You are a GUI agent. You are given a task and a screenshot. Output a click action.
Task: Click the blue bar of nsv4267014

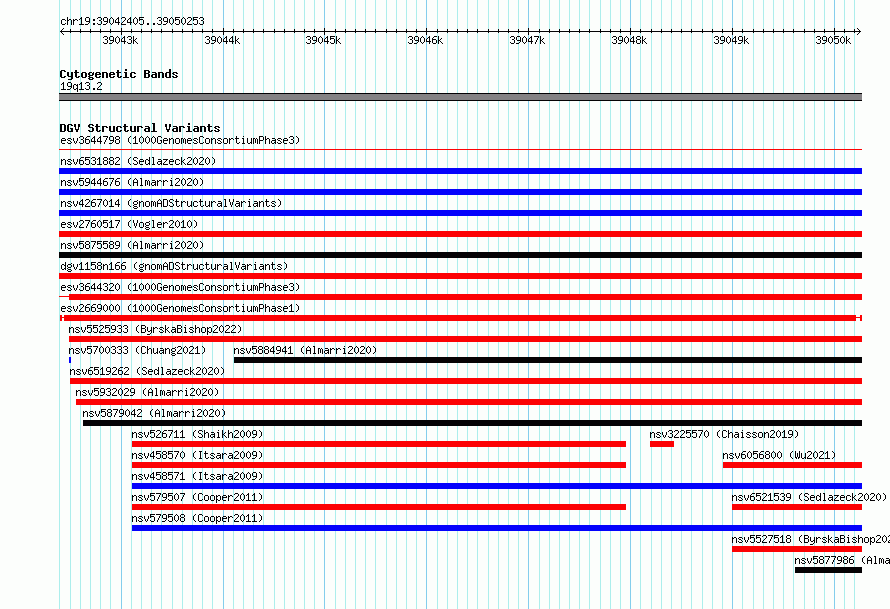460,213
